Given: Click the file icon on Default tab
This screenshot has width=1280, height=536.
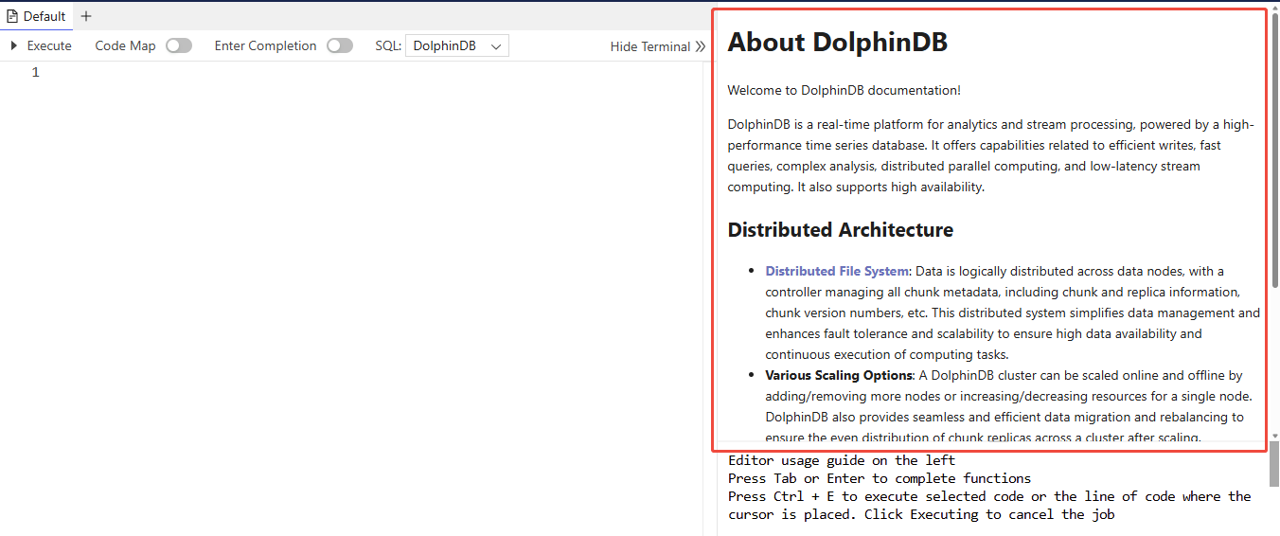Looking at the screenshot, I should point(12,16).
